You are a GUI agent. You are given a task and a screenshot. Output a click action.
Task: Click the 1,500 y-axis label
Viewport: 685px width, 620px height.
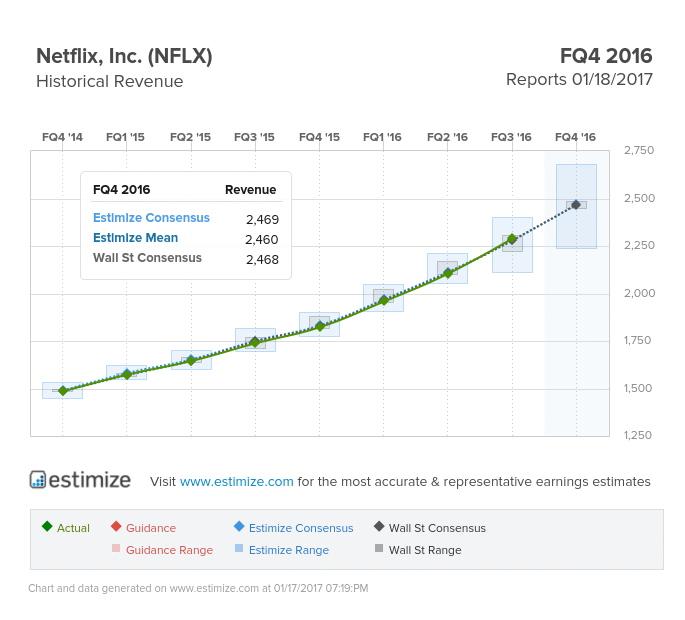point(638,388)
